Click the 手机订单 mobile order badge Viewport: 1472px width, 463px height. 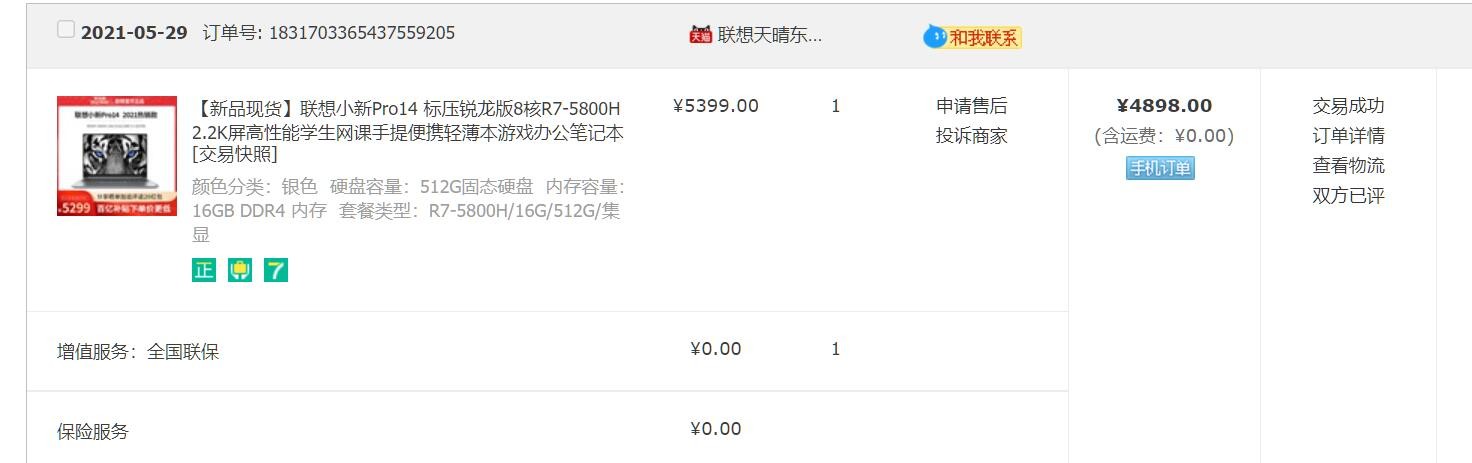pyautogui.click(x=1161, y=168)
